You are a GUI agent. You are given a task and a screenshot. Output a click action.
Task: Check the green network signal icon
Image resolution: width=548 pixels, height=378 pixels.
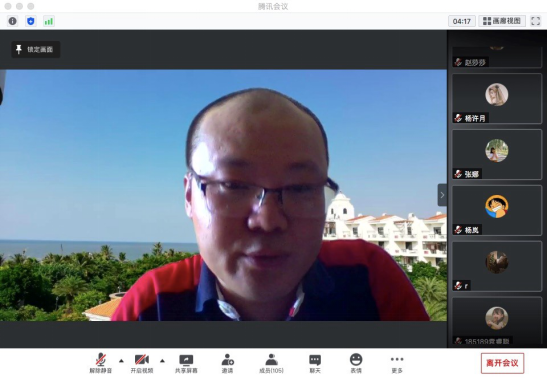click(x=49, y=21)
